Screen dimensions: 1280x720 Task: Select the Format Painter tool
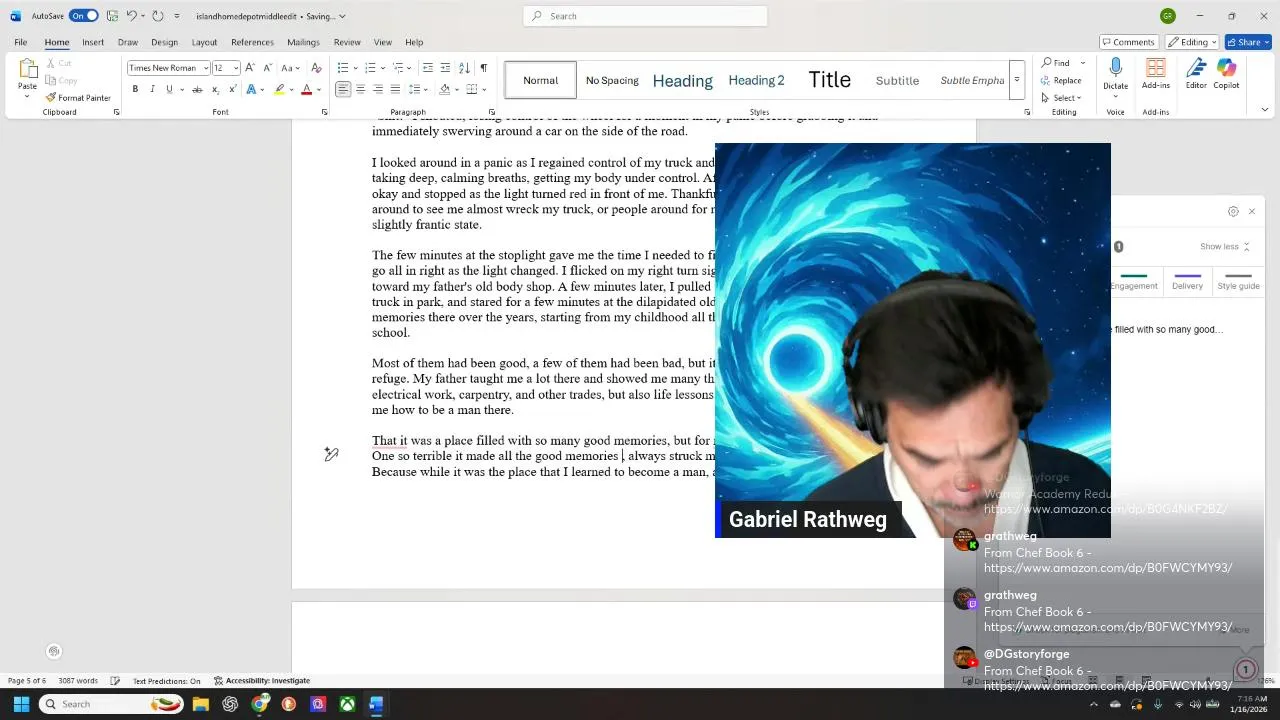coord(78,98)
